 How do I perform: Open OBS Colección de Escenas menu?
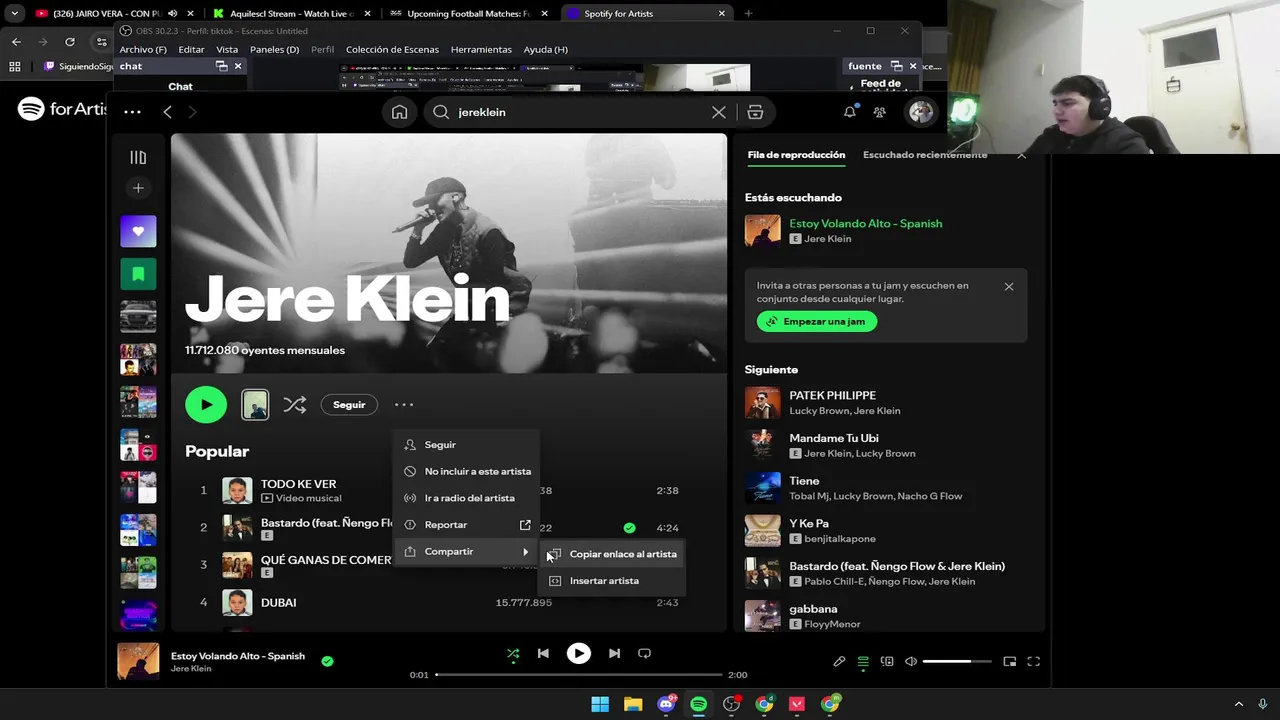point(392,49)
